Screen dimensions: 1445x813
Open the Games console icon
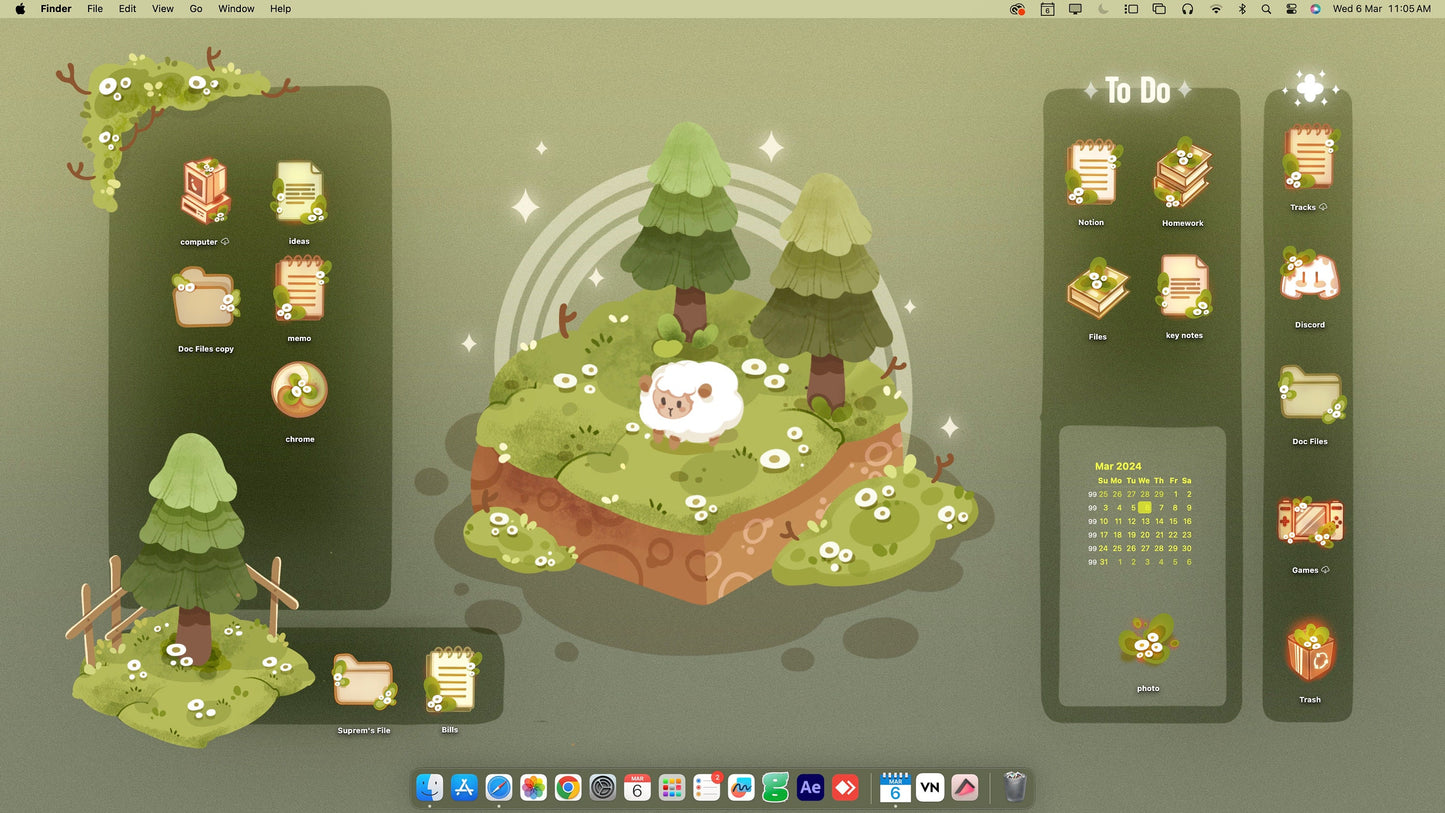coord(1309,523)
